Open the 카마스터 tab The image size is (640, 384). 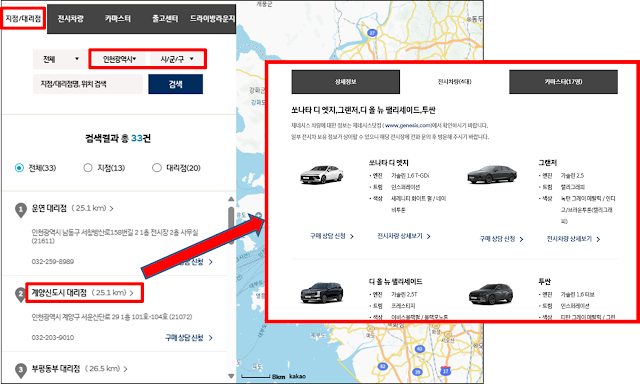(x=118, y=19)
